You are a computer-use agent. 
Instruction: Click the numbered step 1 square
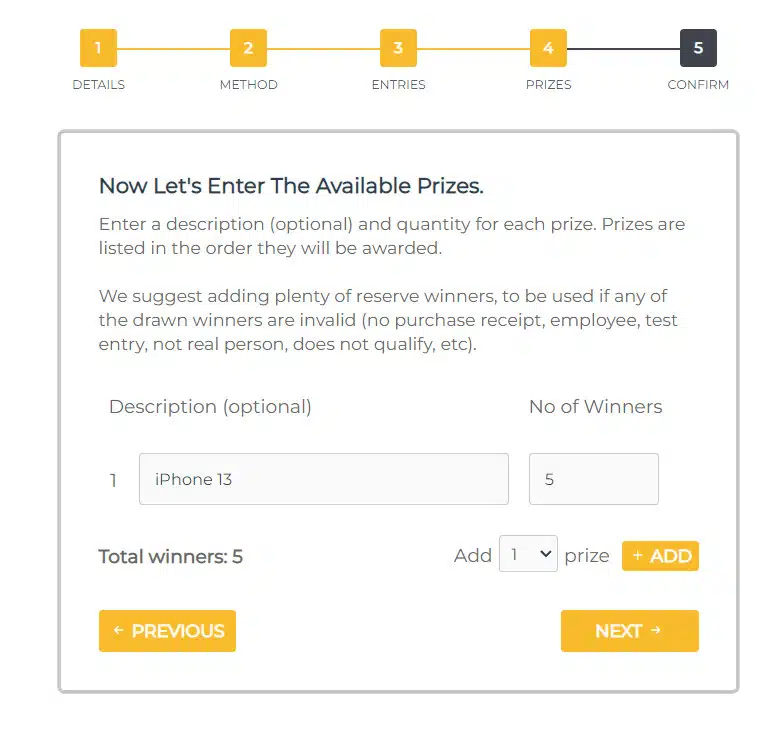[x=98, y=48]
